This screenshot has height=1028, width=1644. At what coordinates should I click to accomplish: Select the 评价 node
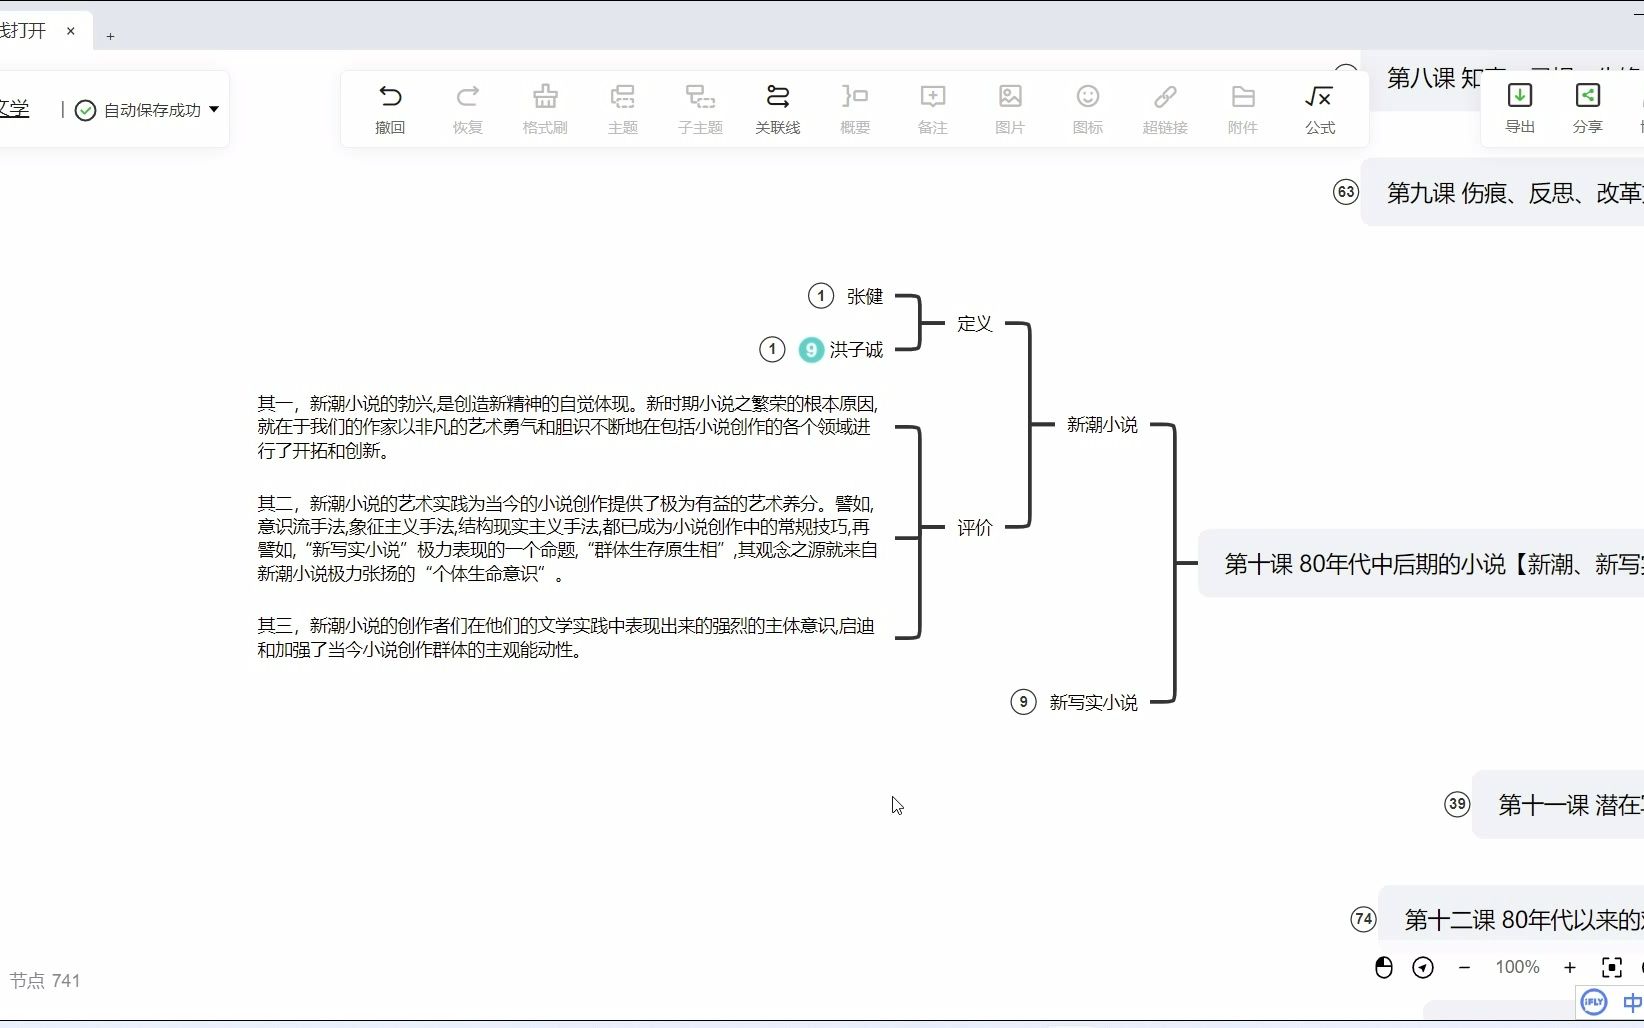coord(974,527)
